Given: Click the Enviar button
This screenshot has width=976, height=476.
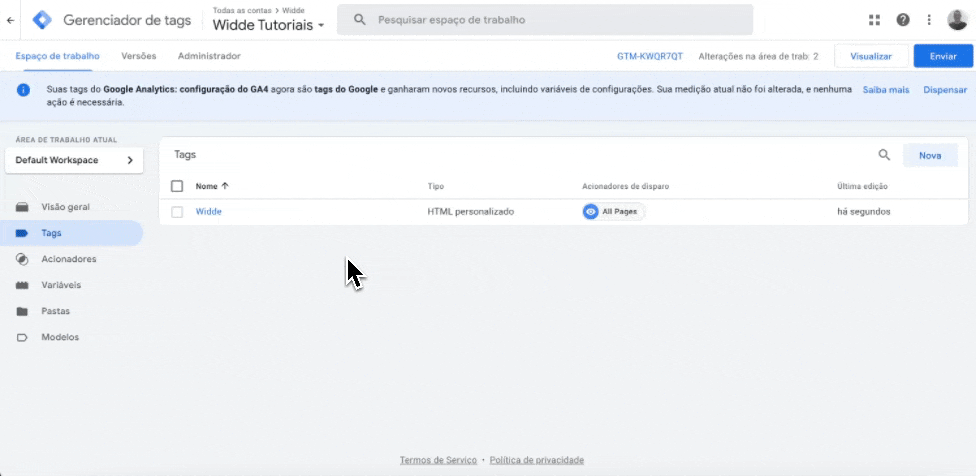Looking at the screenshot, I should pyautogui.click(x=943, y=56).
